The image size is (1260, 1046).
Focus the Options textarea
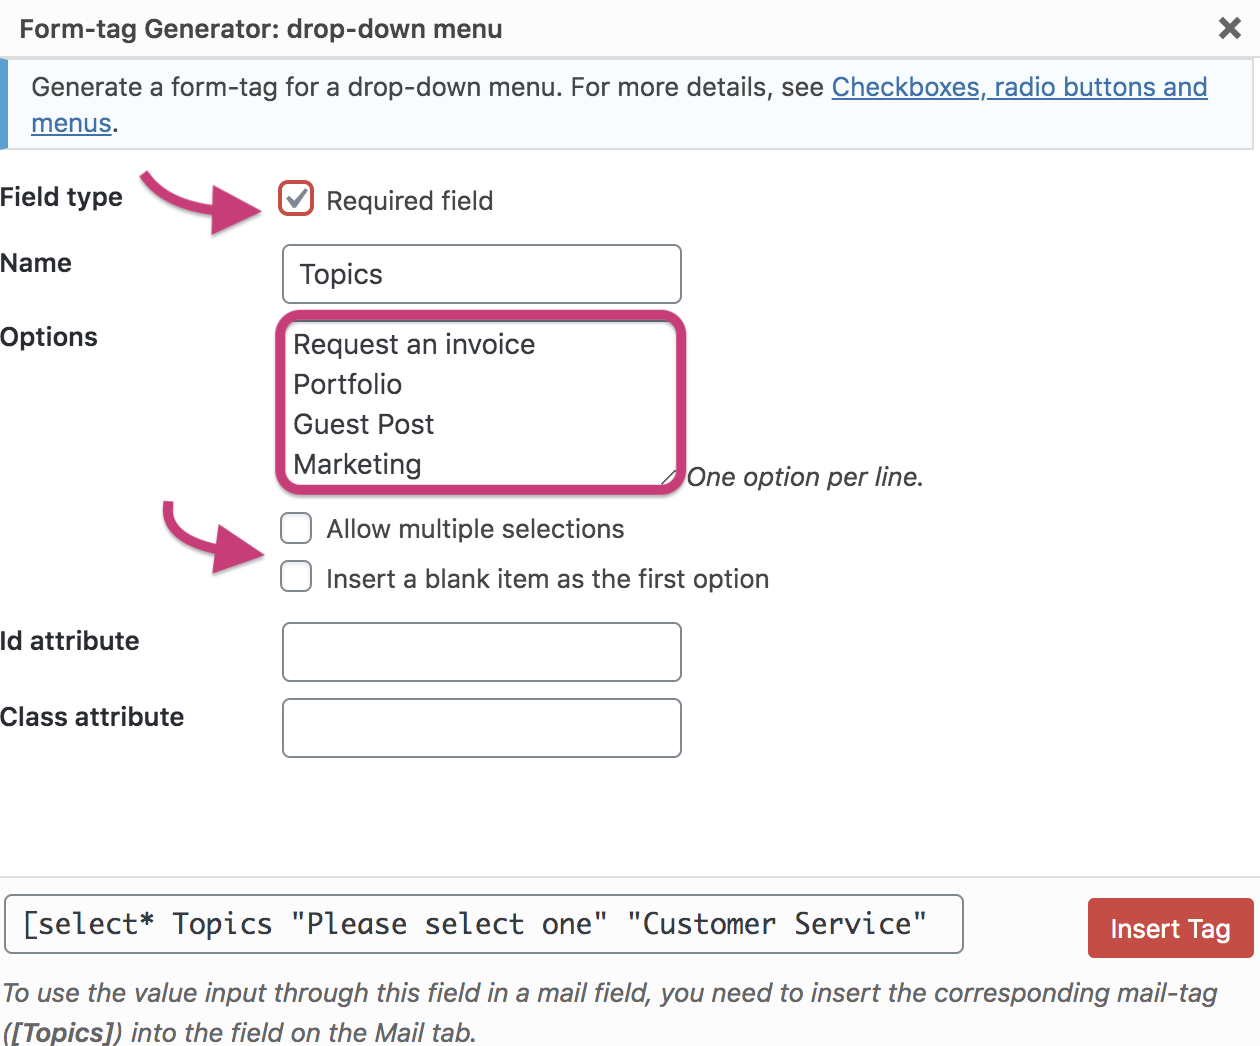481,403
